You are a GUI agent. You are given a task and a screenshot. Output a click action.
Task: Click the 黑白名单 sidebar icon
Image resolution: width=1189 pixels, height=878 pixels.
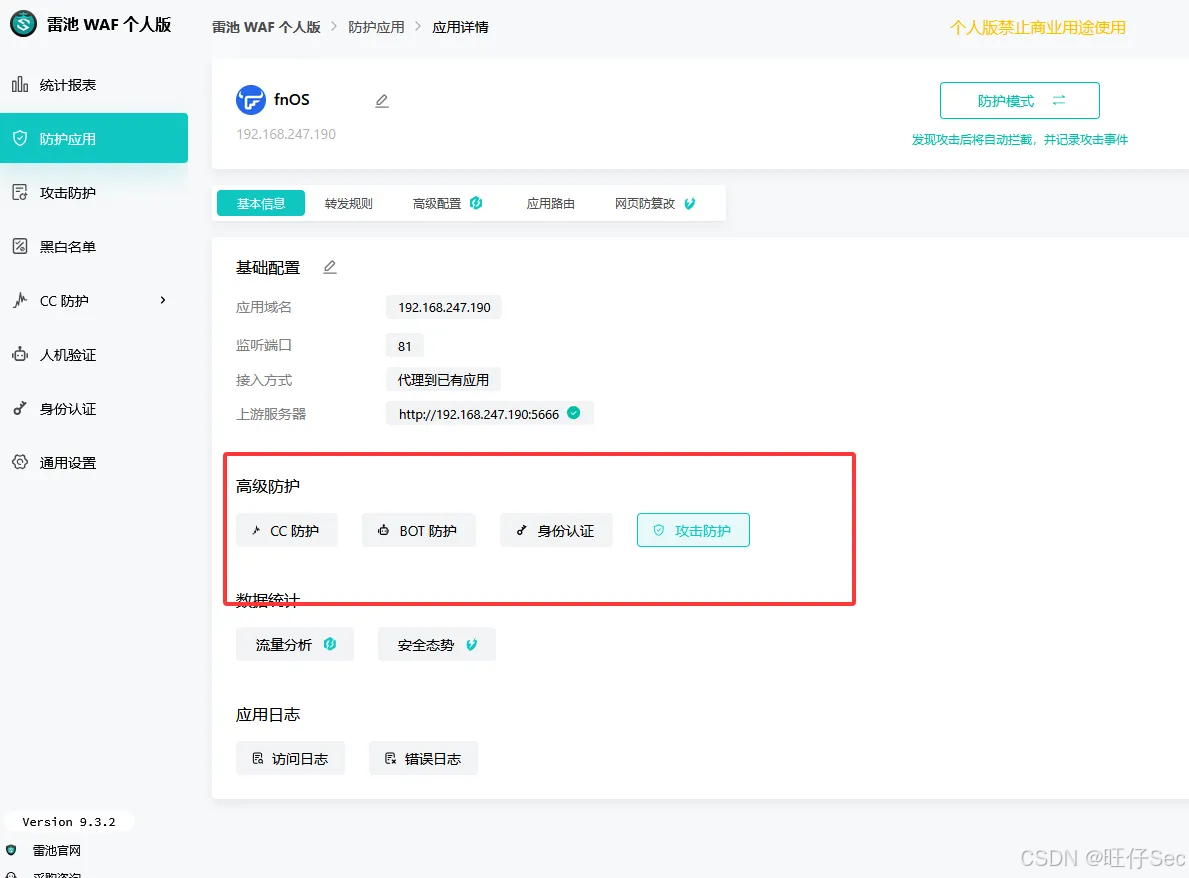(x=20, y=246)
